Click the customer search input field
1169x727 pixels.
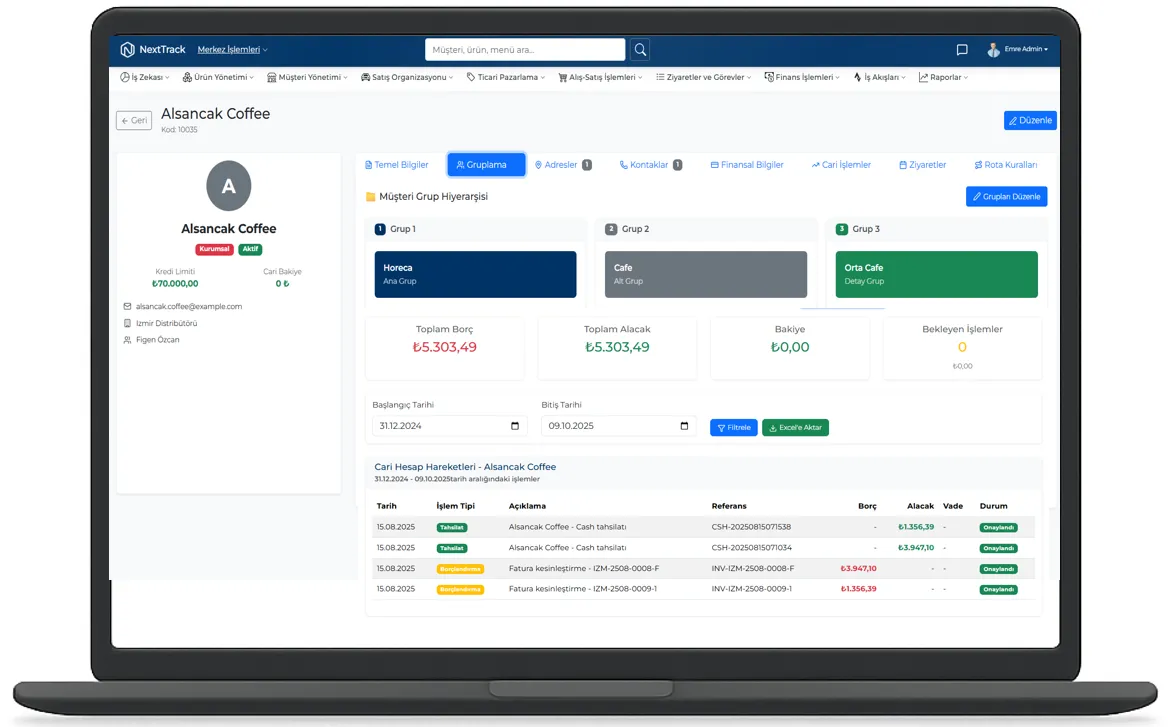[524, 49]
